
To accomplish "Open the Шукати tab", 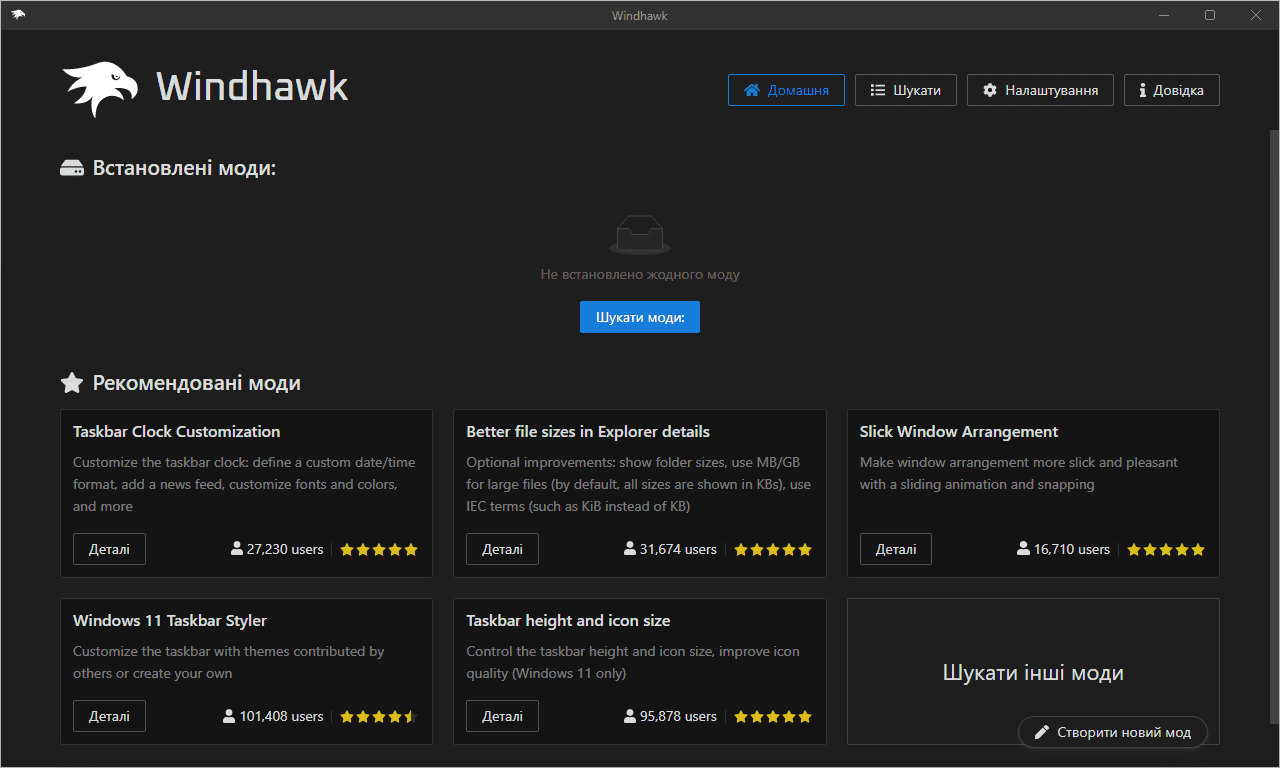I will click(905, 90).
